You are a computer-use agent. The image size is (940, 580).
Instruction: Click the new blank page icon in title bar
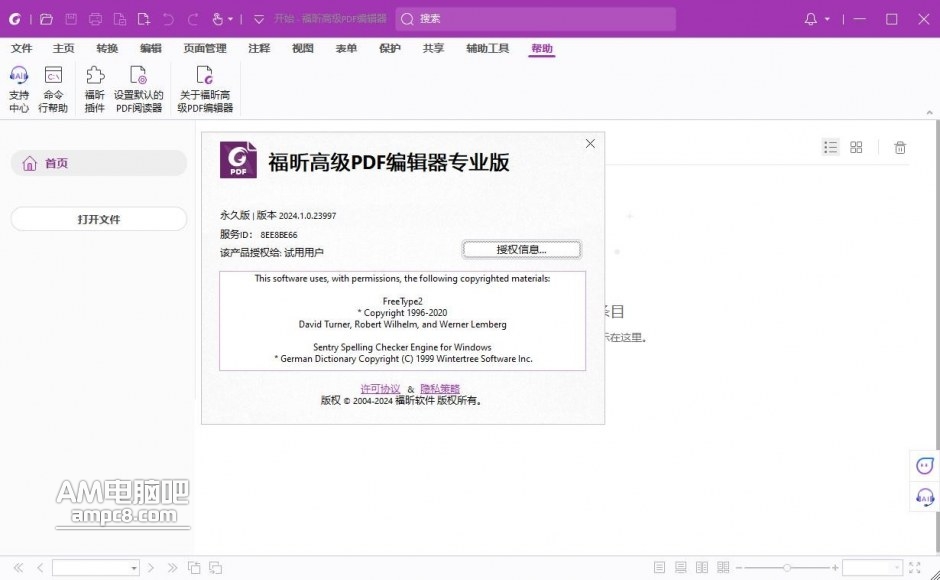144,19
